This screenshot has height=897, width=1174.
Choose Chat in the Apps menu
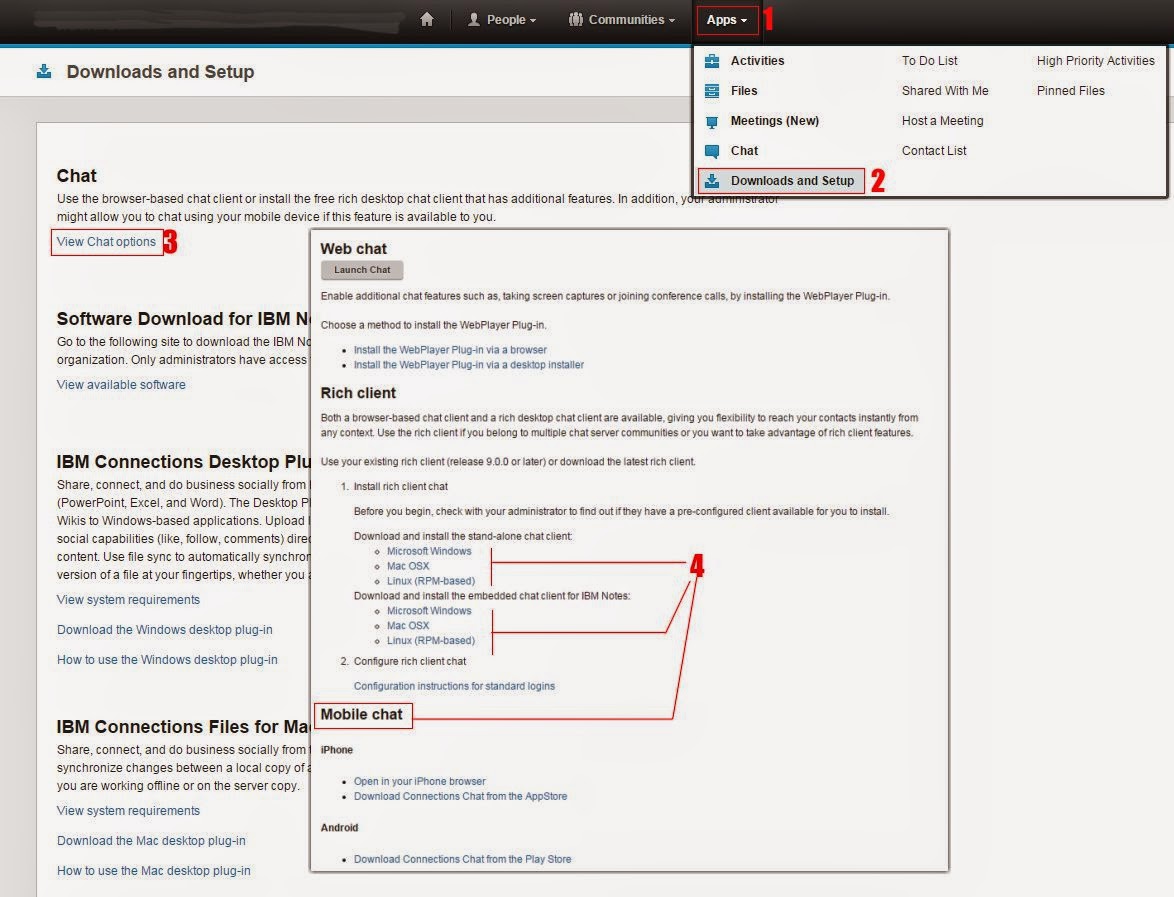744,150
